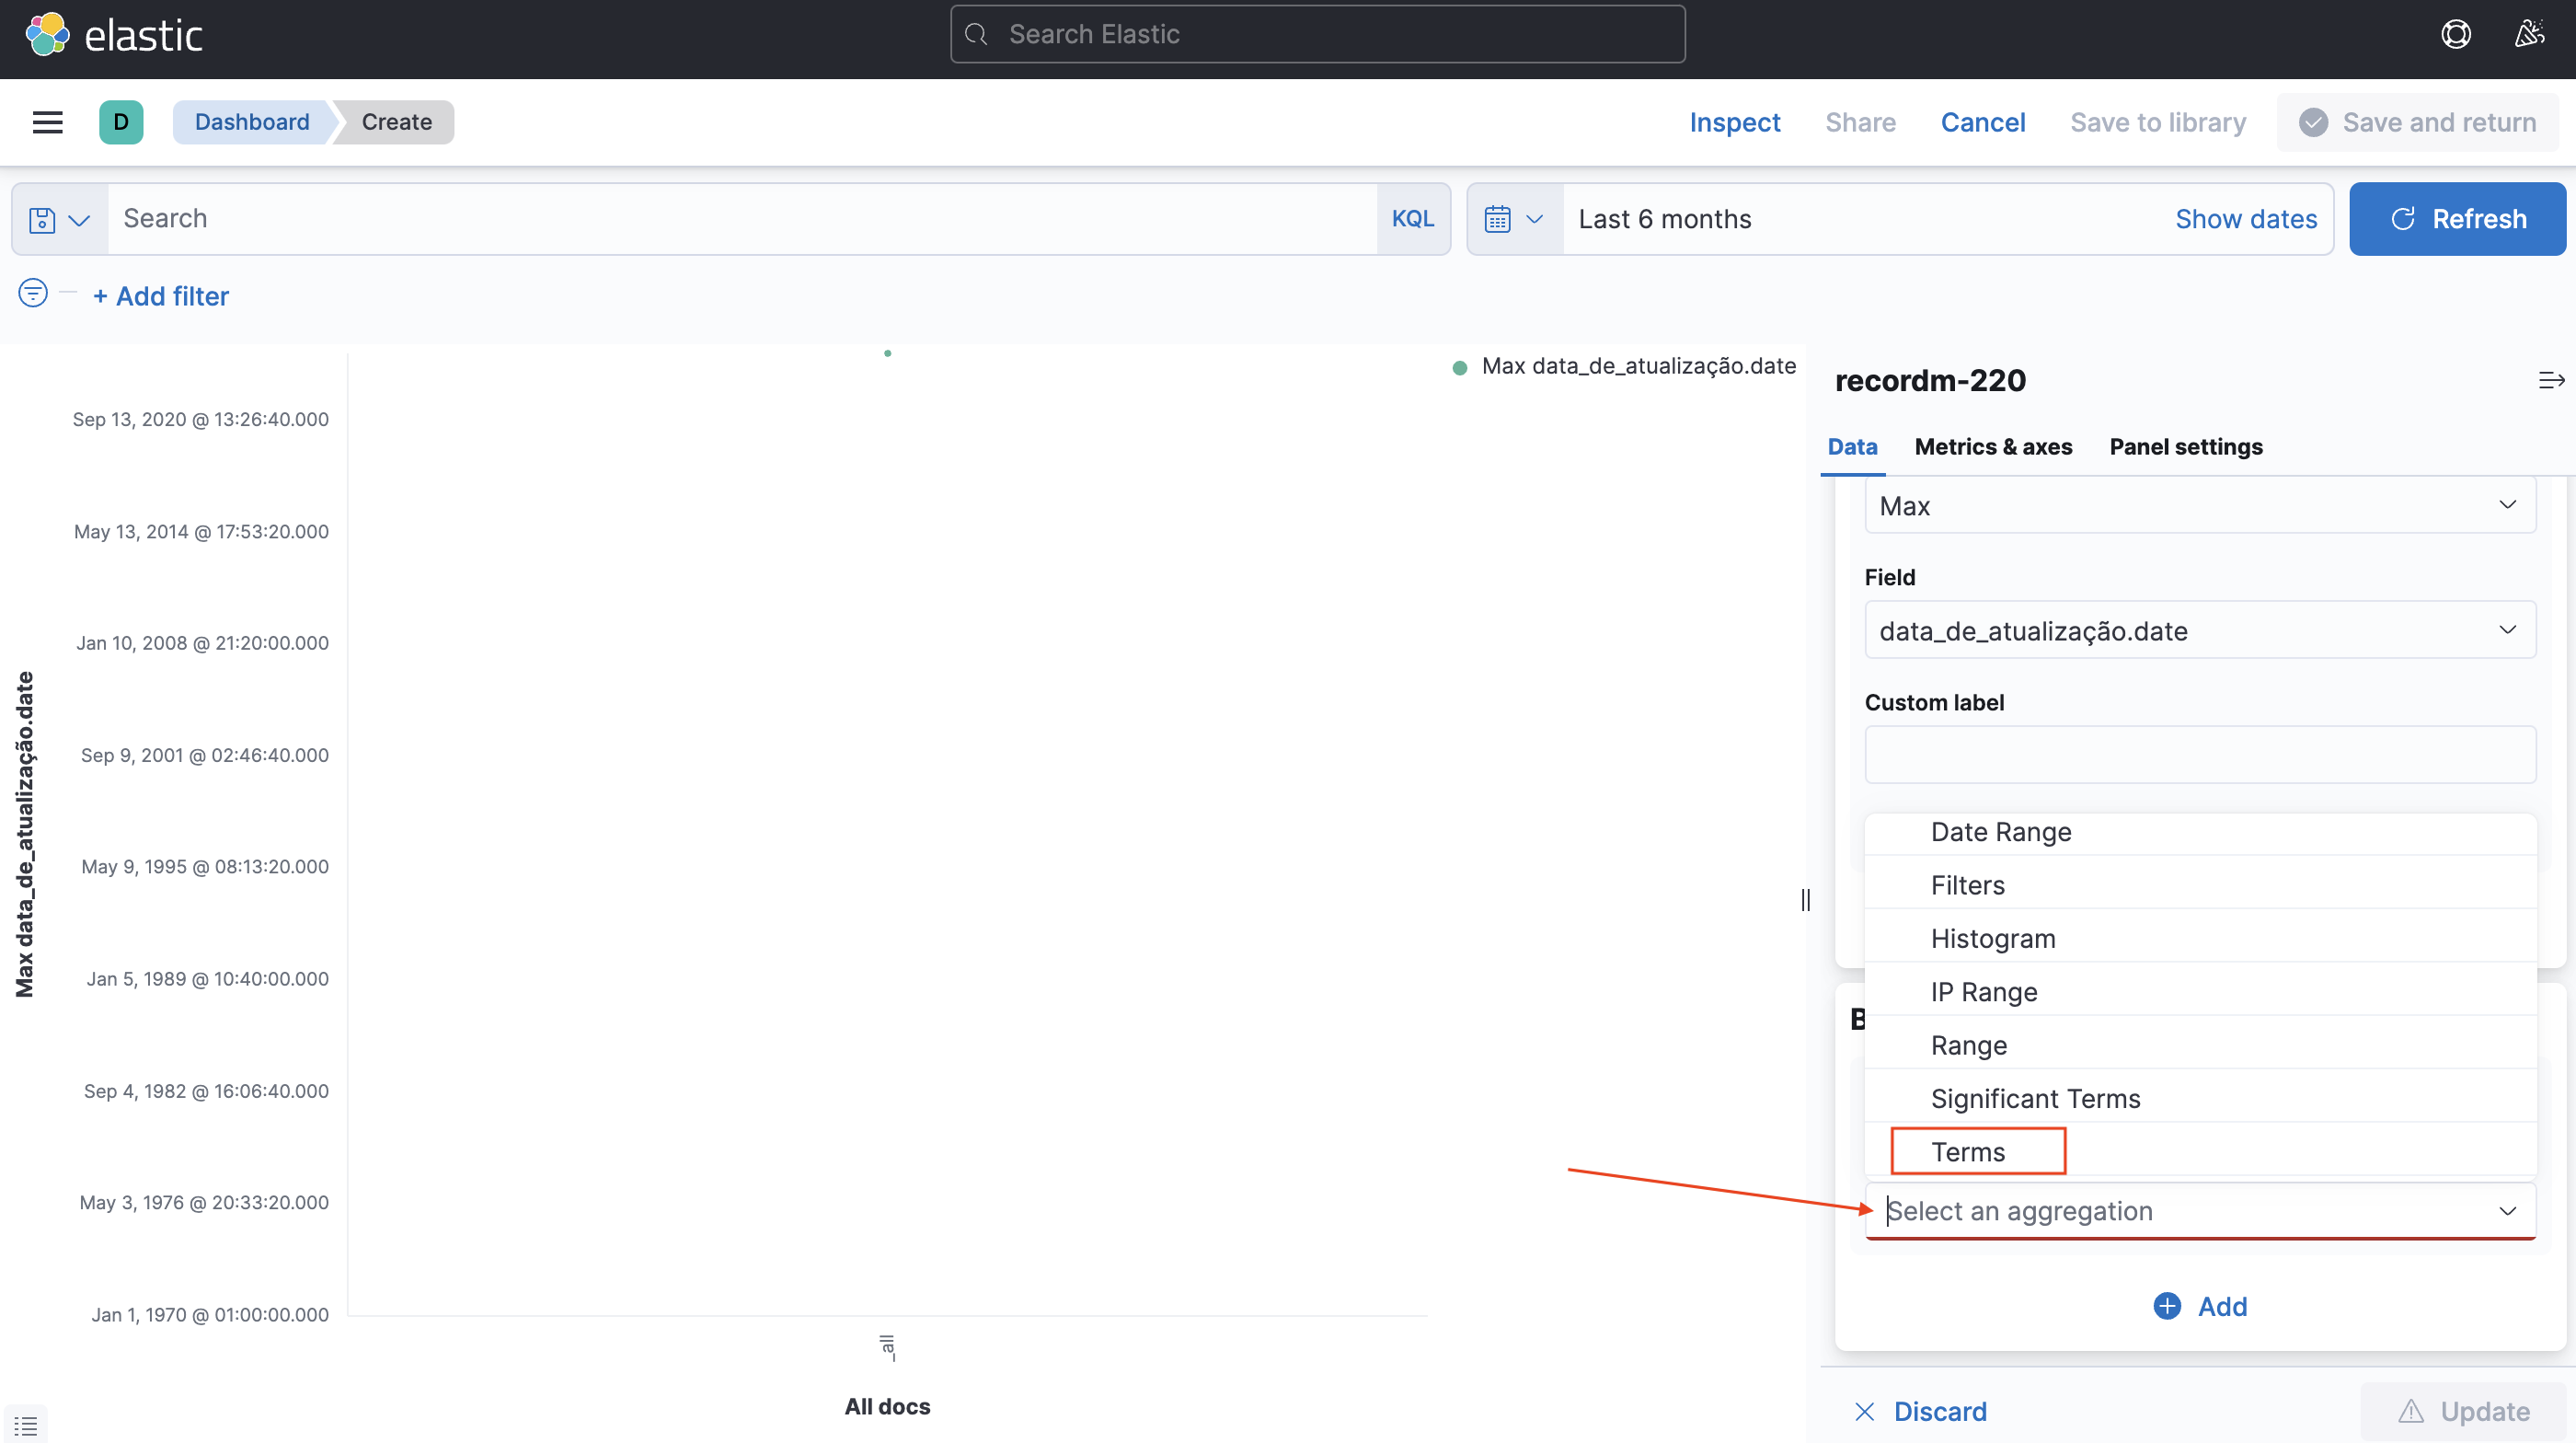Click the Jan 1, 1970 axis label

[210, 1314]
